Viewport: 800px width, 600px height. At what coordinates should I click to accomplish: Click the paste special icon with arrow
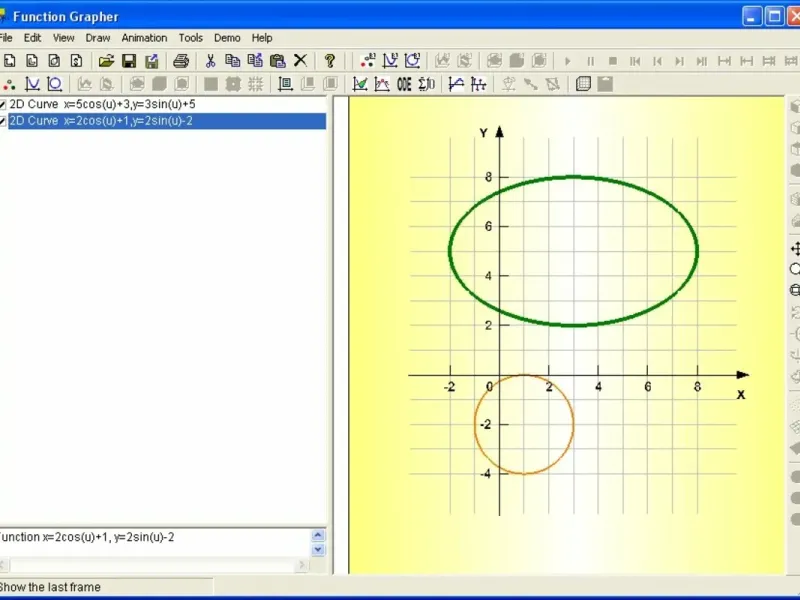[255, 61]
